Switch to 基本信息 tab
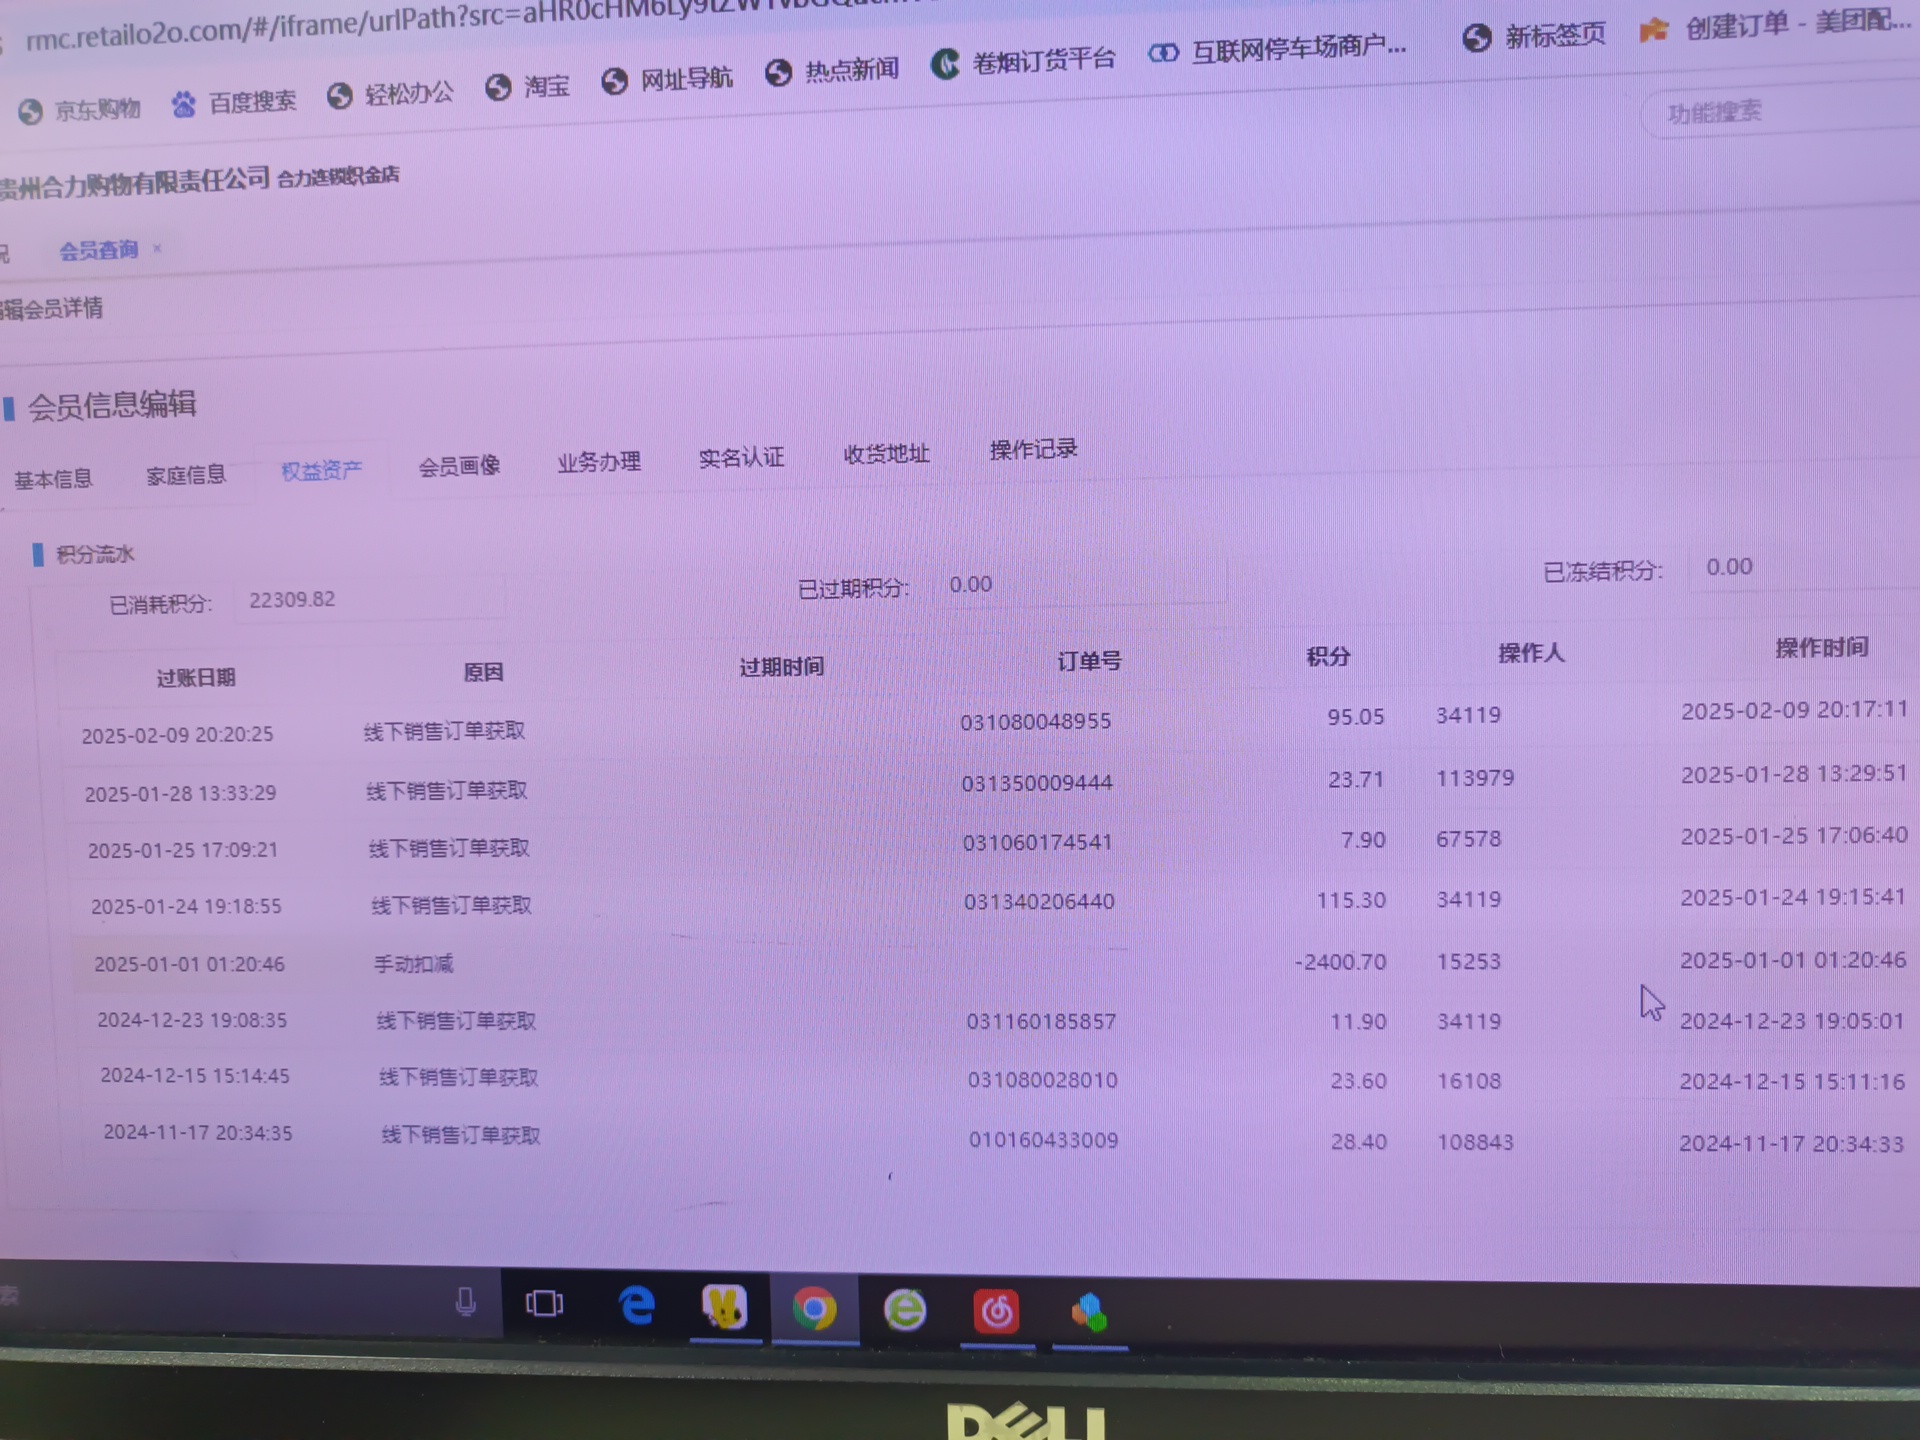The height and width of the screenshot is (1440, 1920). [x=53, y=479]
